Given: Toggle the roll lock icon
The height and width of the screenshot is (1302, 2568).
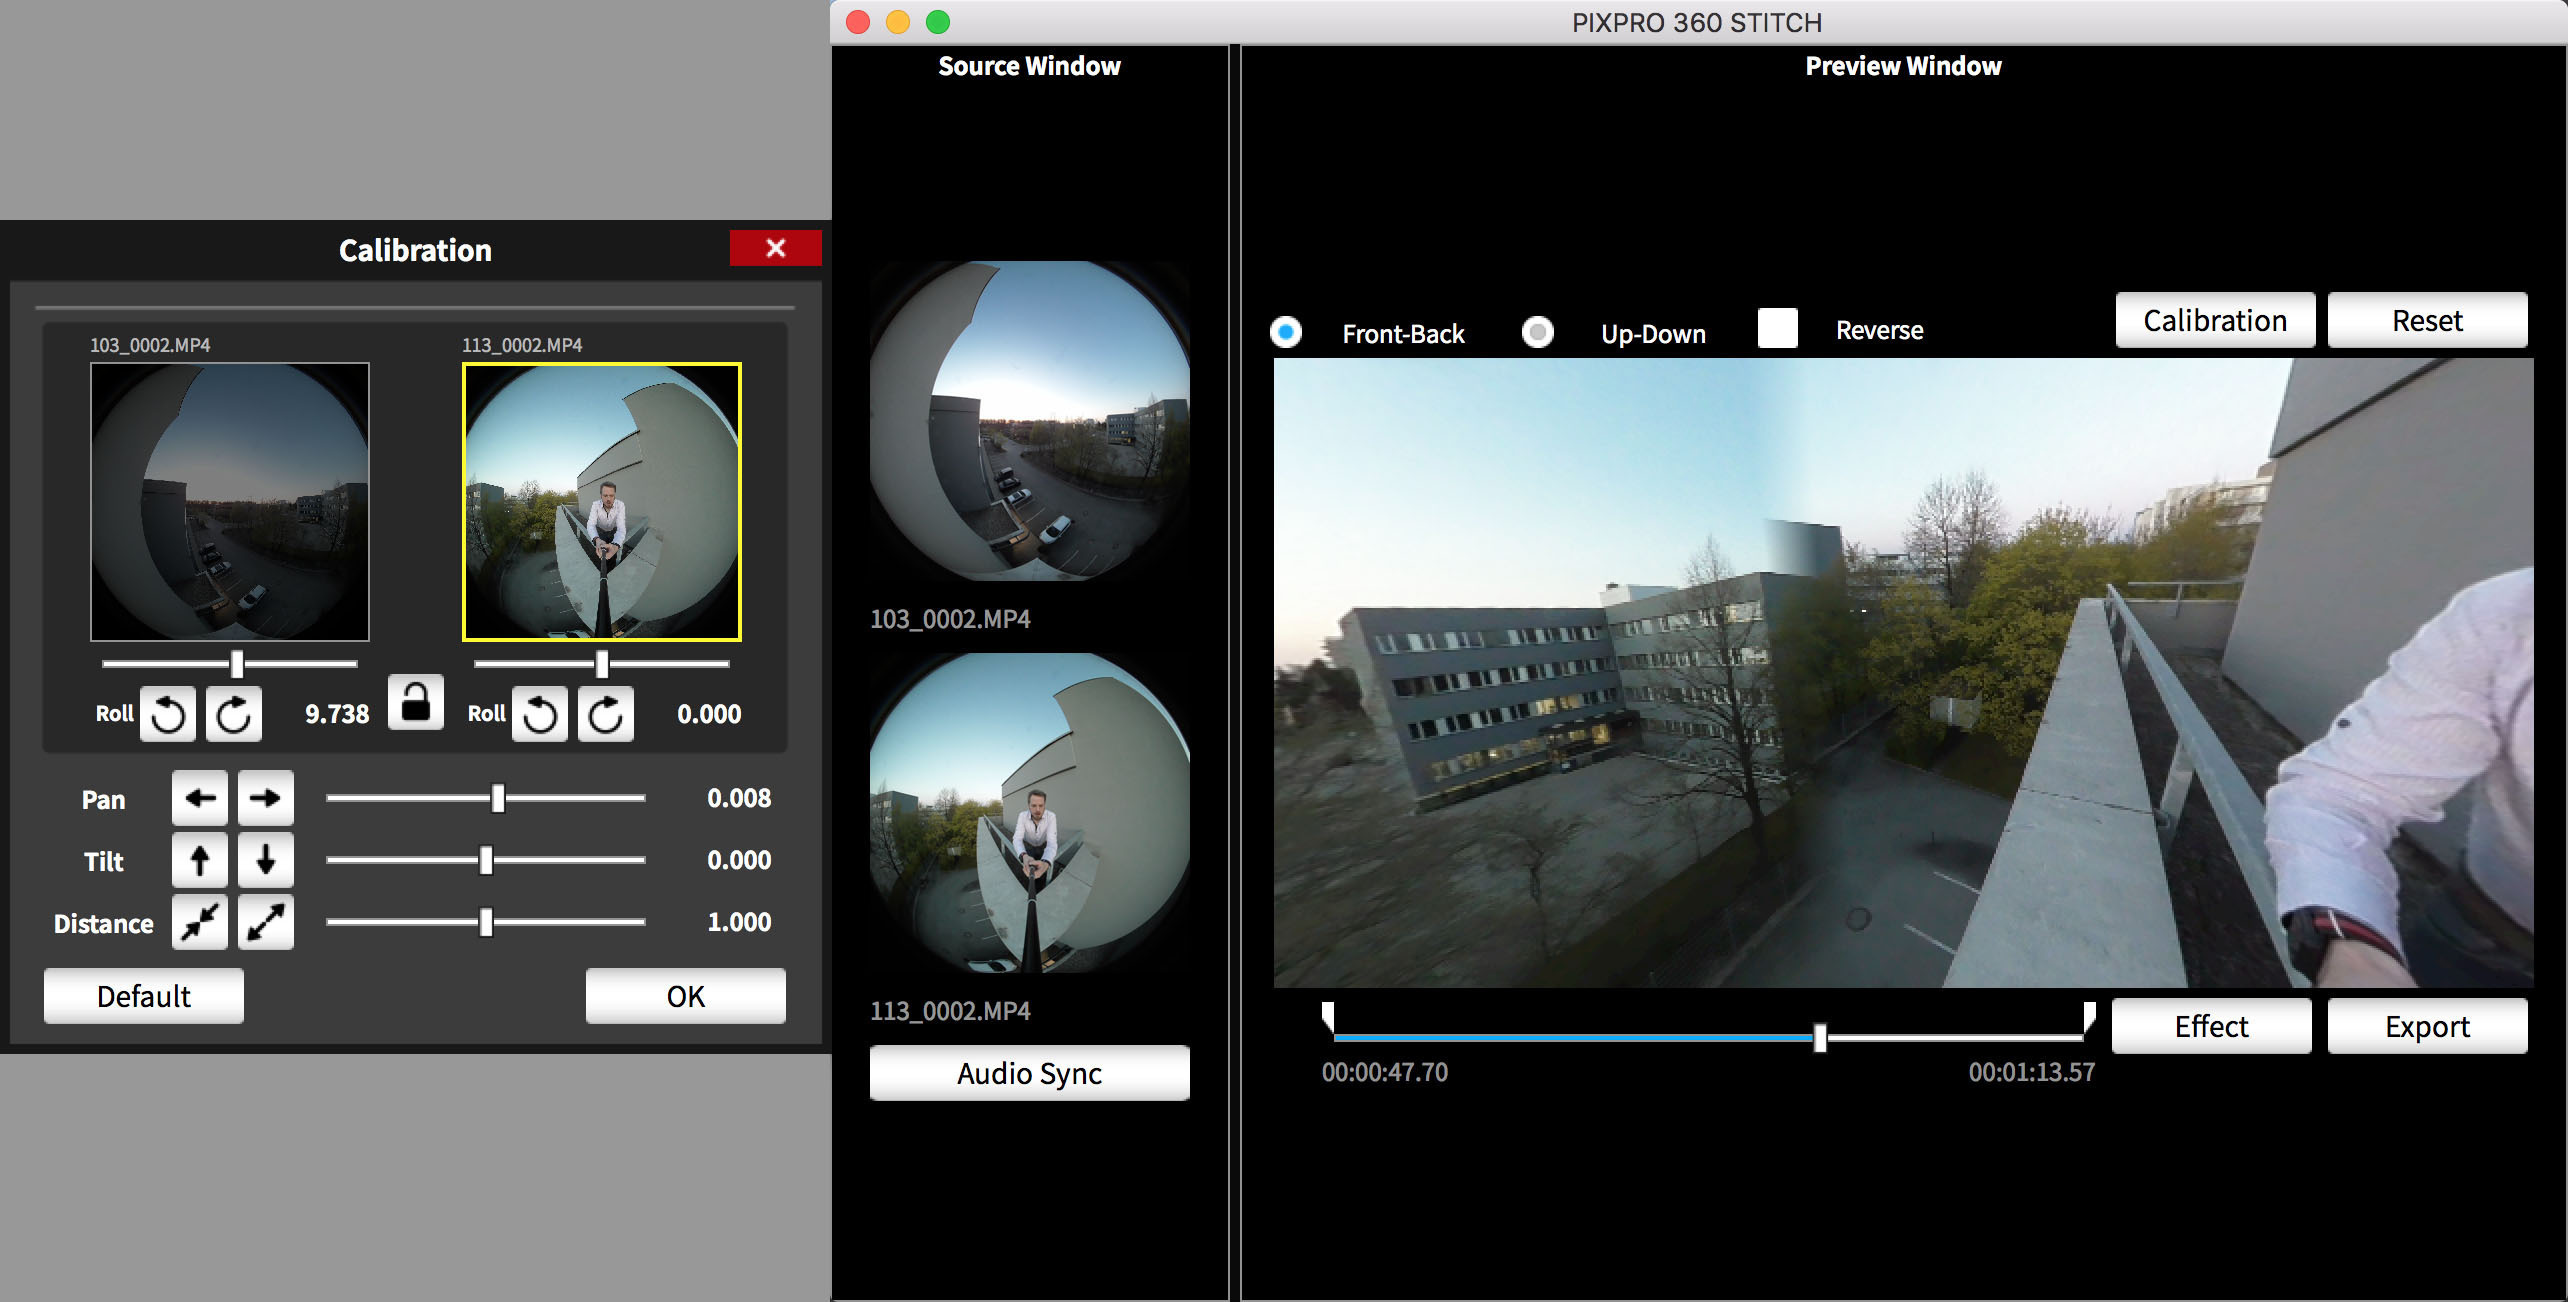Looking at the screenshot, I should click(x=415, y=702).
